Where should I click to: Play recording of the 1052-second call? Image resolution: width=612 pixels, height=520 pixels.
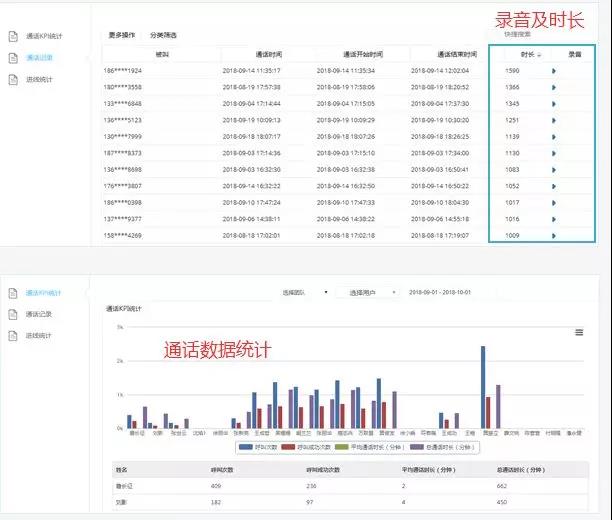point(554,186)
